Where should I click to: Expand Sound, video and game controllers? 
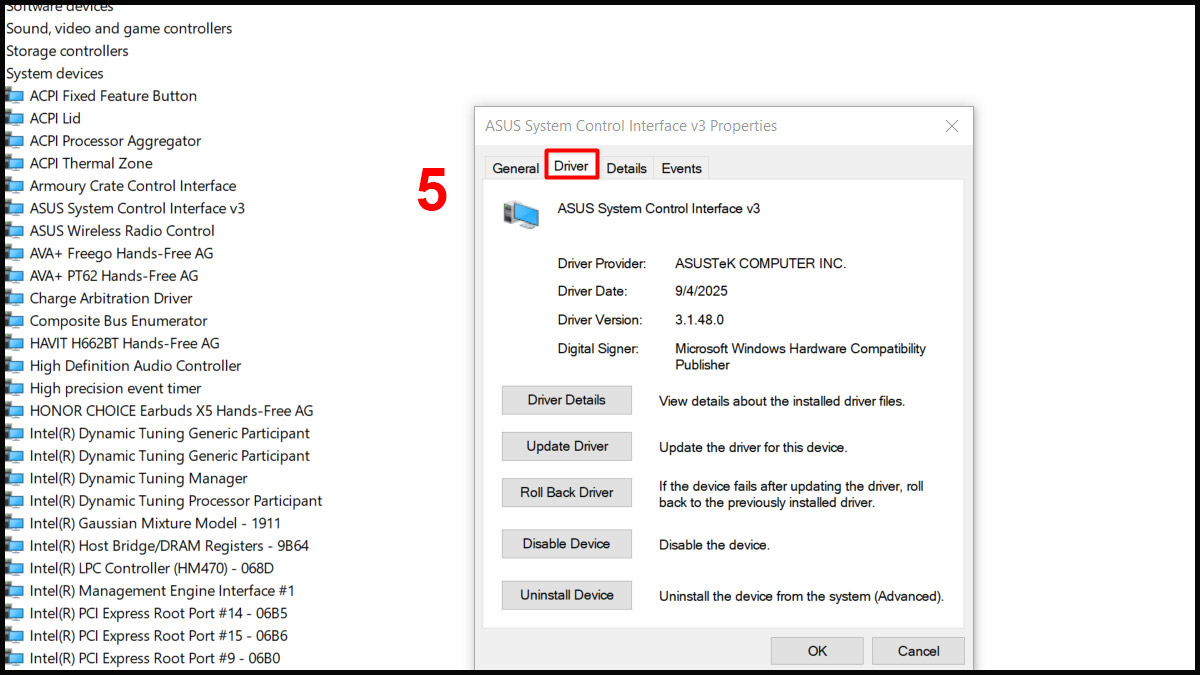(119, 28)
